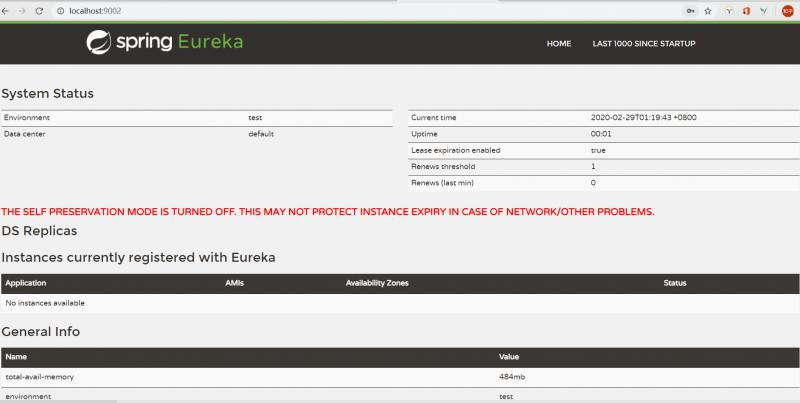Open the Y extension icon beside the star

coord(729,11)
